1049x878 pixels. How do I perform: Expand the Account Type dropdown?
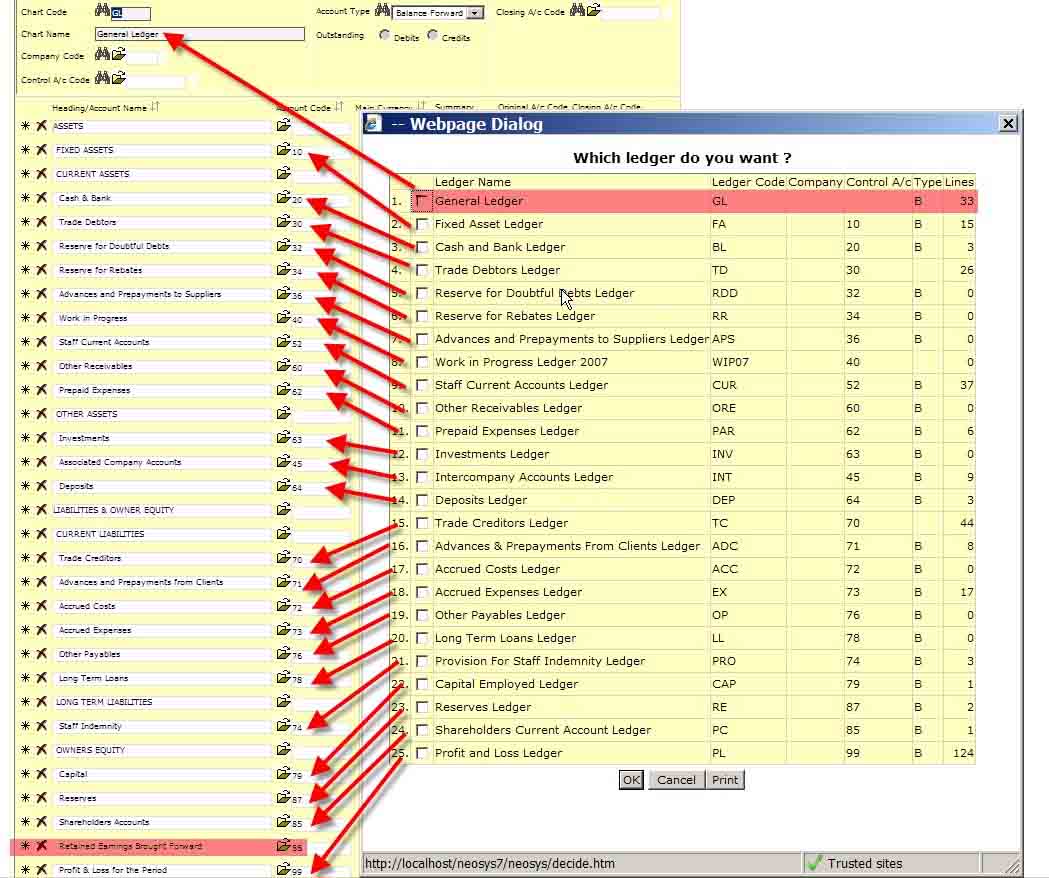[x=475, y=13]
